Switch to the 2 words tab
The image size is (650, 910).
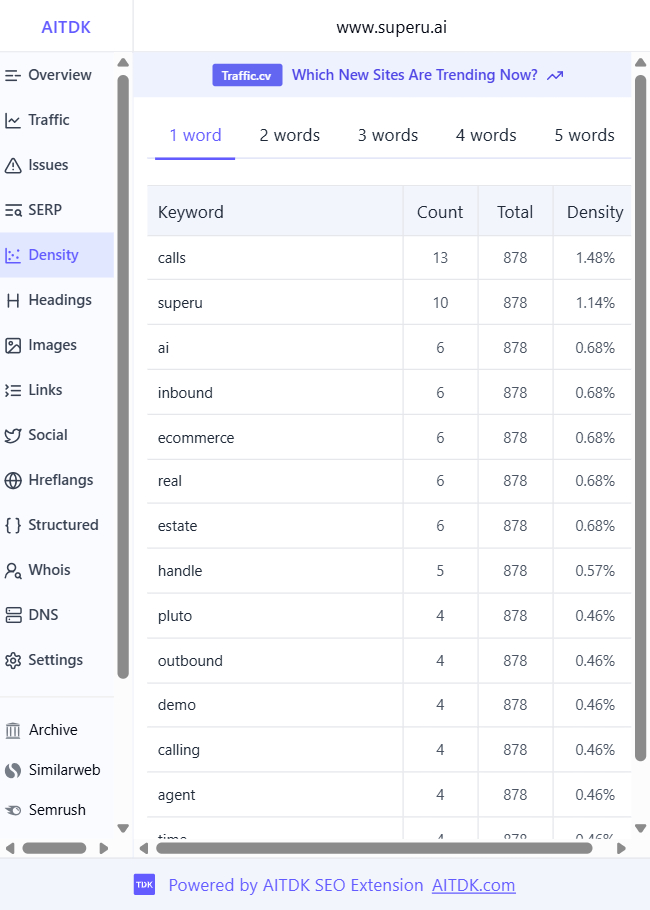click(290, 135)
